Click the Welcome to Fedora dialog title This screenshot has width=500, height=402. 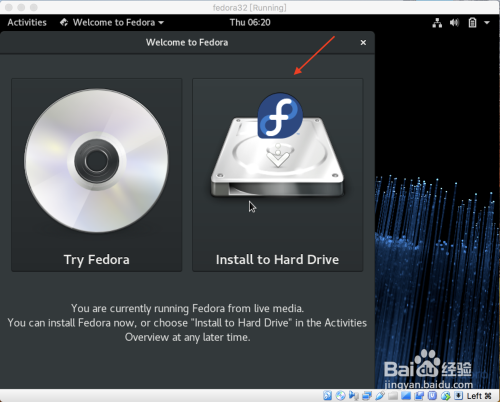[187, 42]
